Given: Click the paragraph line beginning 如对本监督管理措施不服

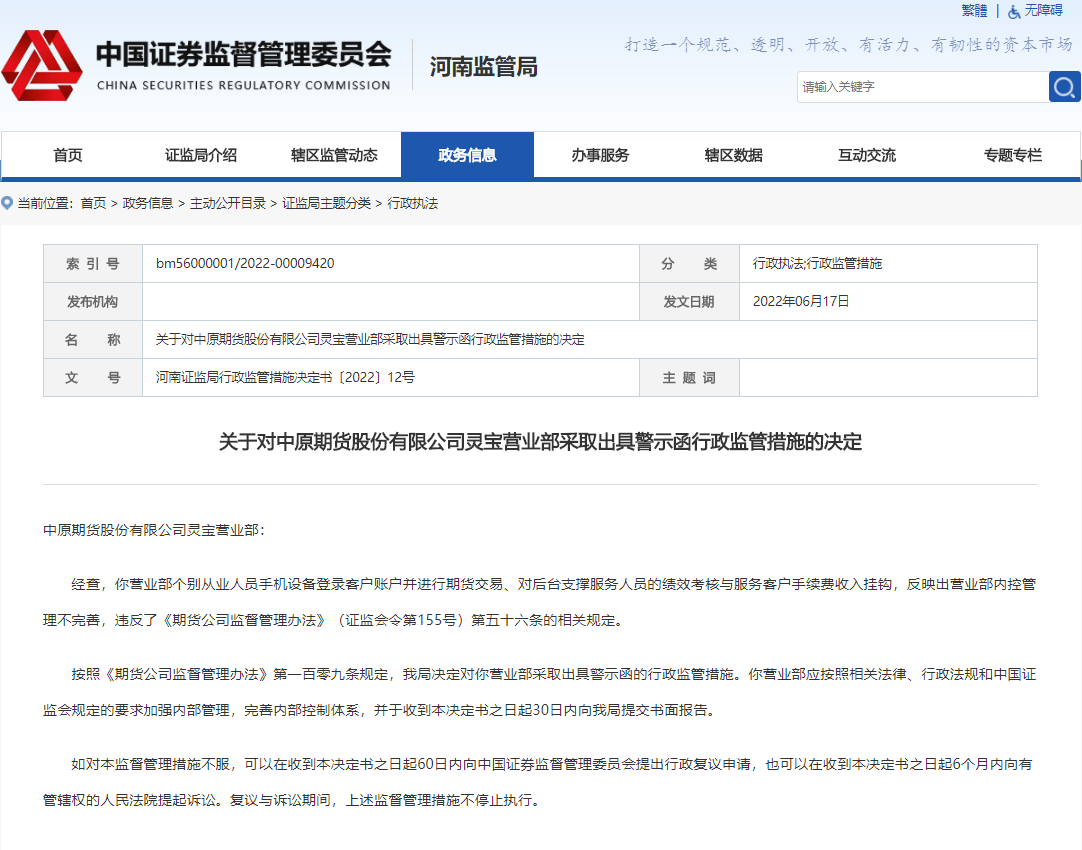Looking at the screenshot, I should [552, 764].
